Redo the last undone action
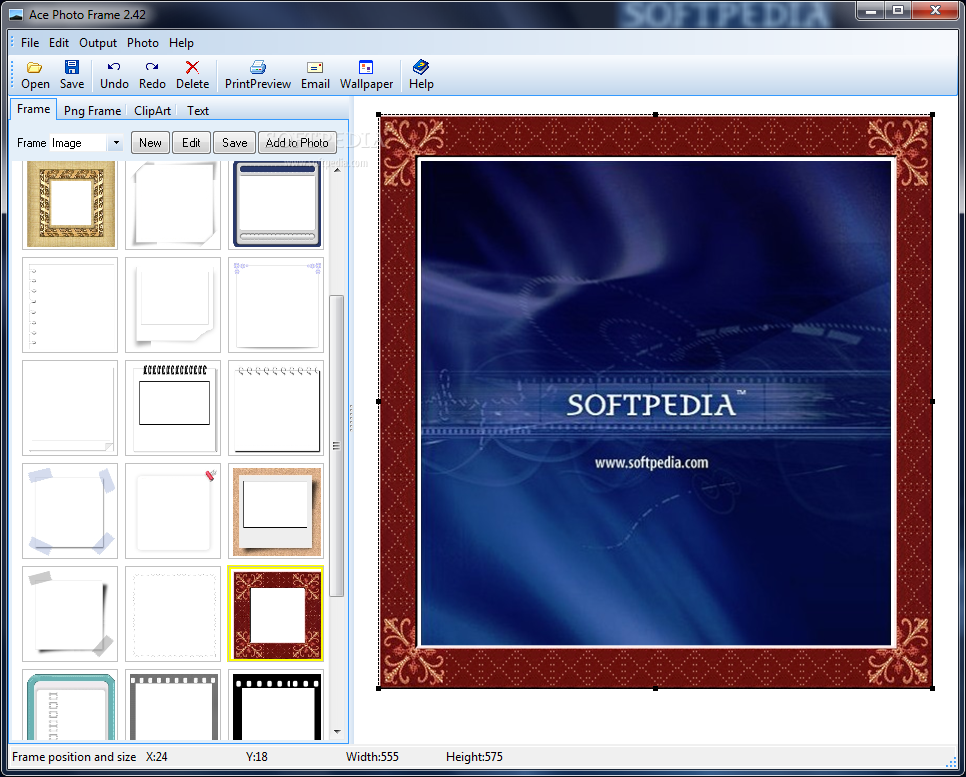 pos(152,75)
